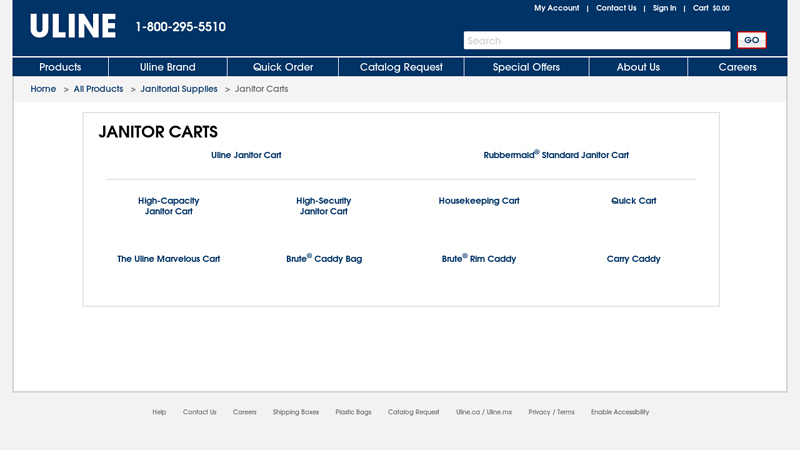Open Uline Janitor Cart category
Screen dimensions: 800x450
[x=246, y=155]
